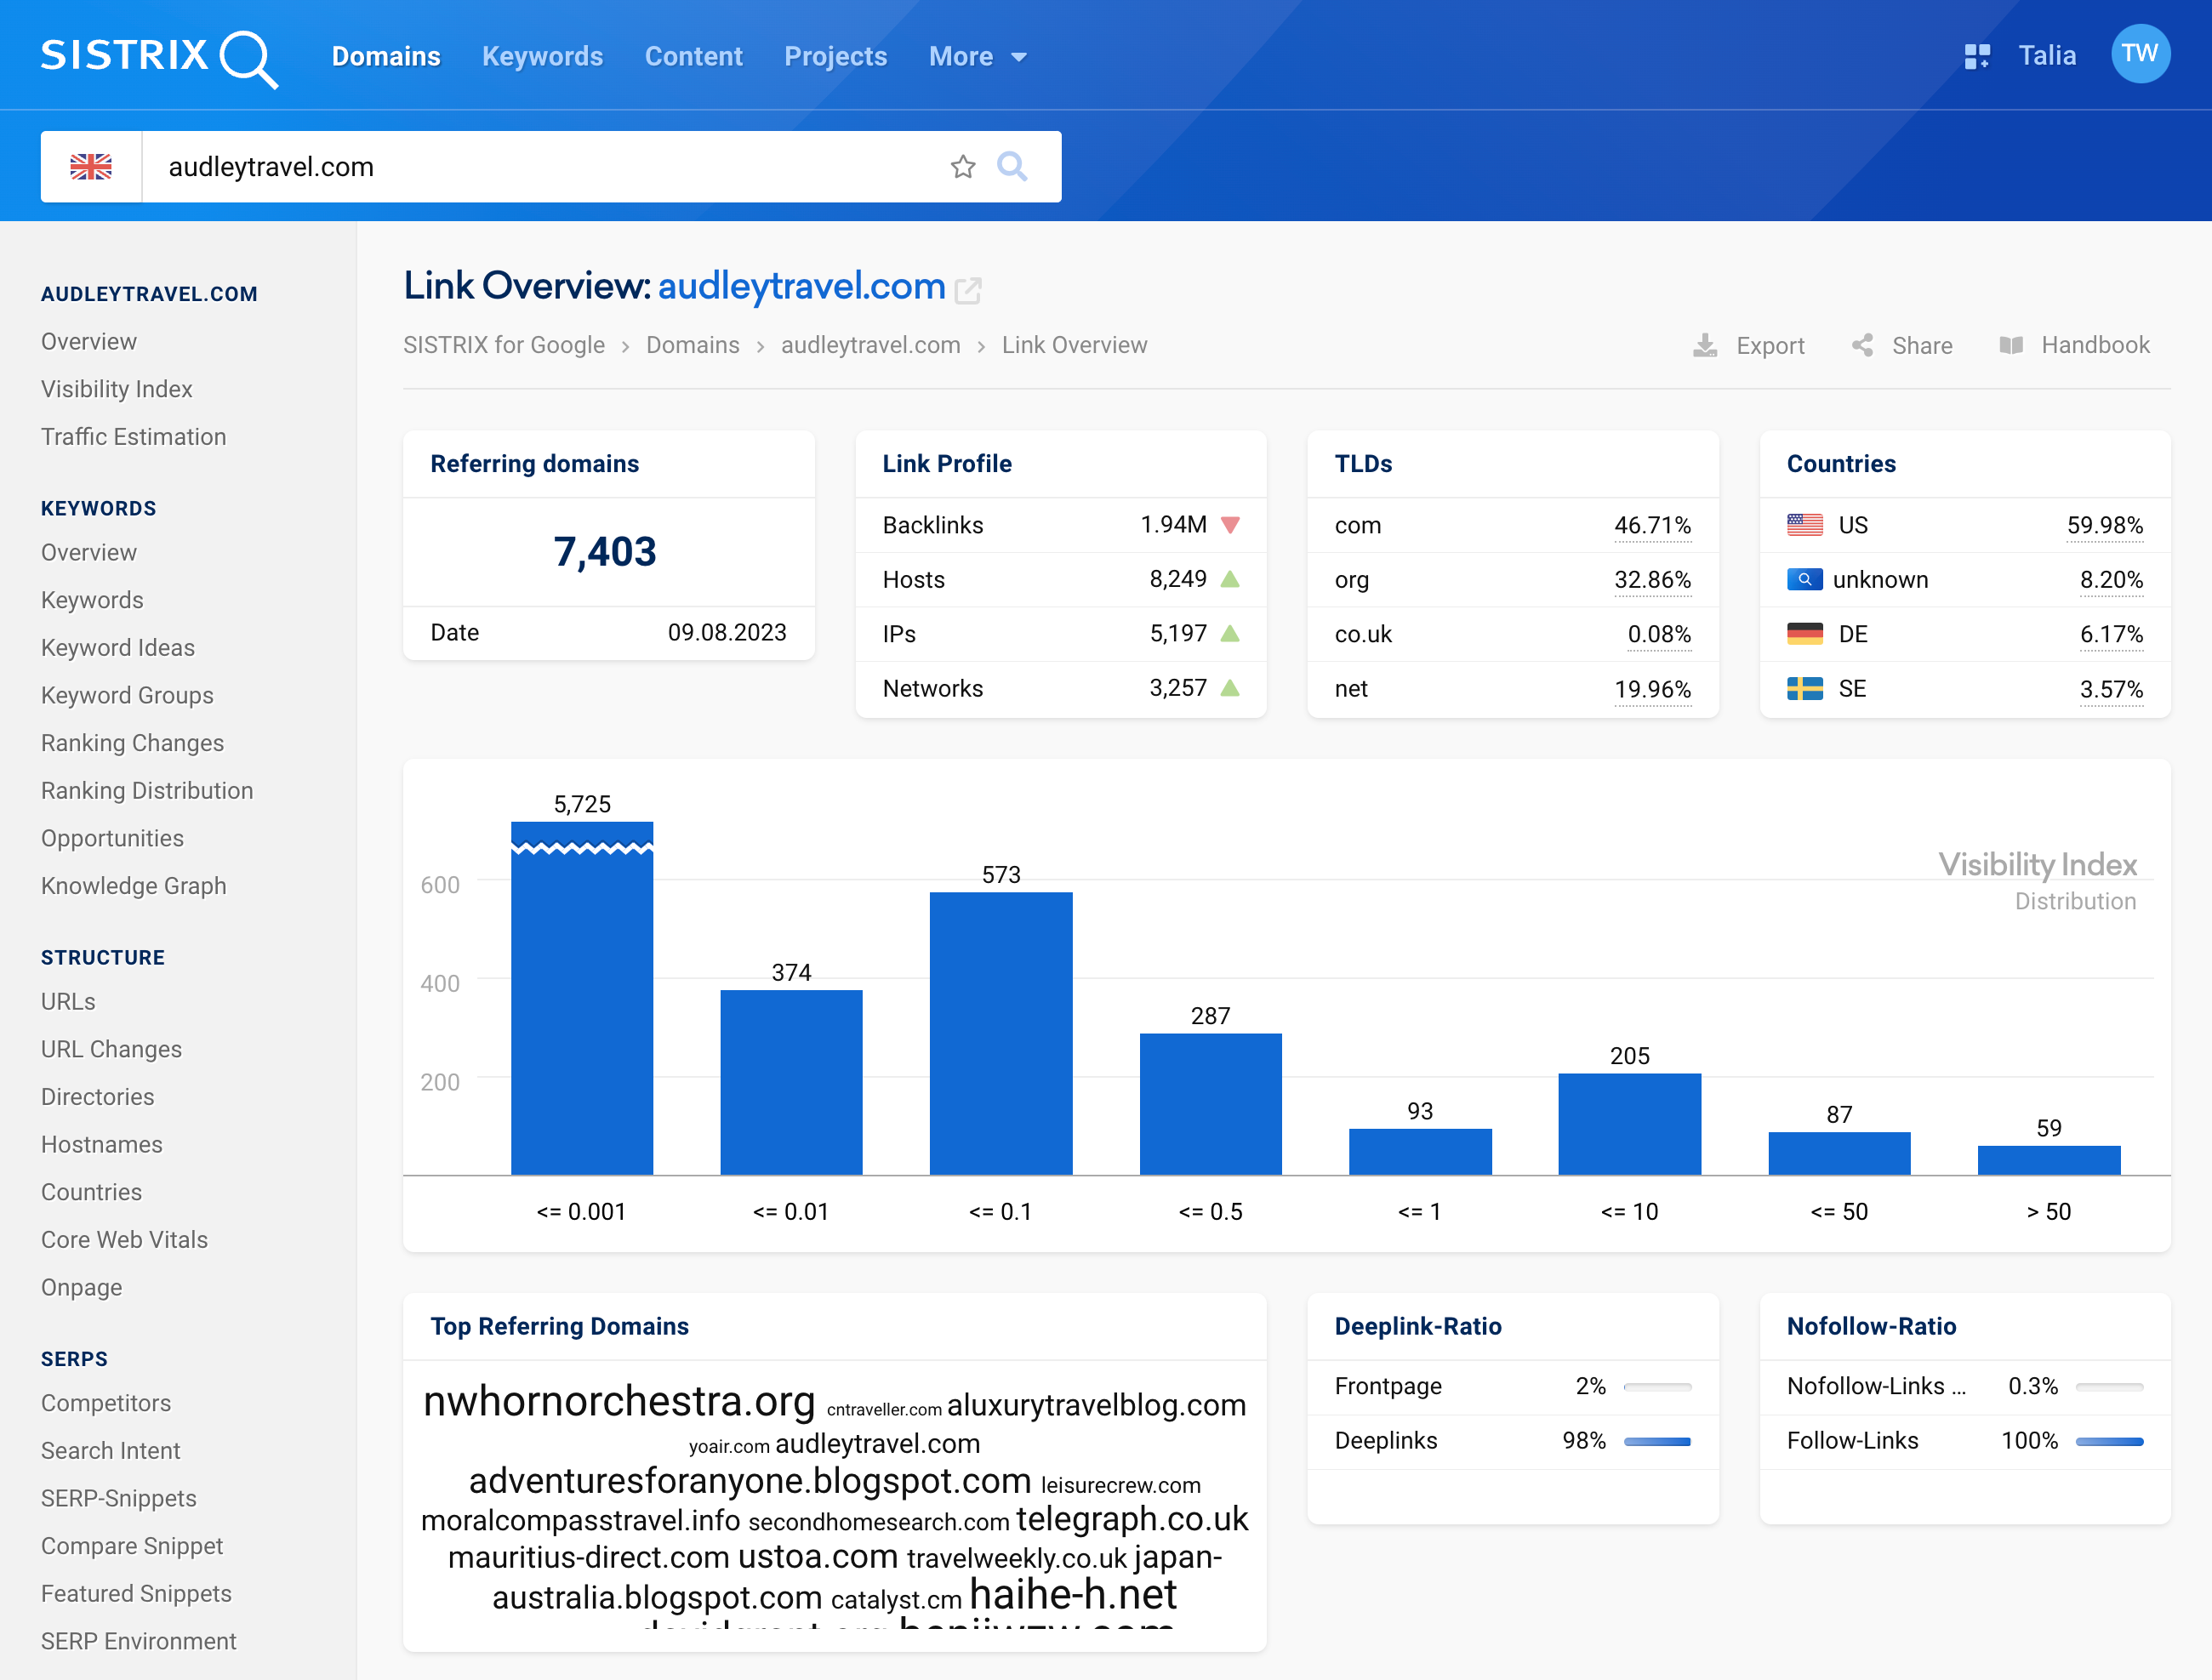2212x1680 pixels.
Task: Click the Traffic Estimation sidebar link
Action: tap(134, 434)
